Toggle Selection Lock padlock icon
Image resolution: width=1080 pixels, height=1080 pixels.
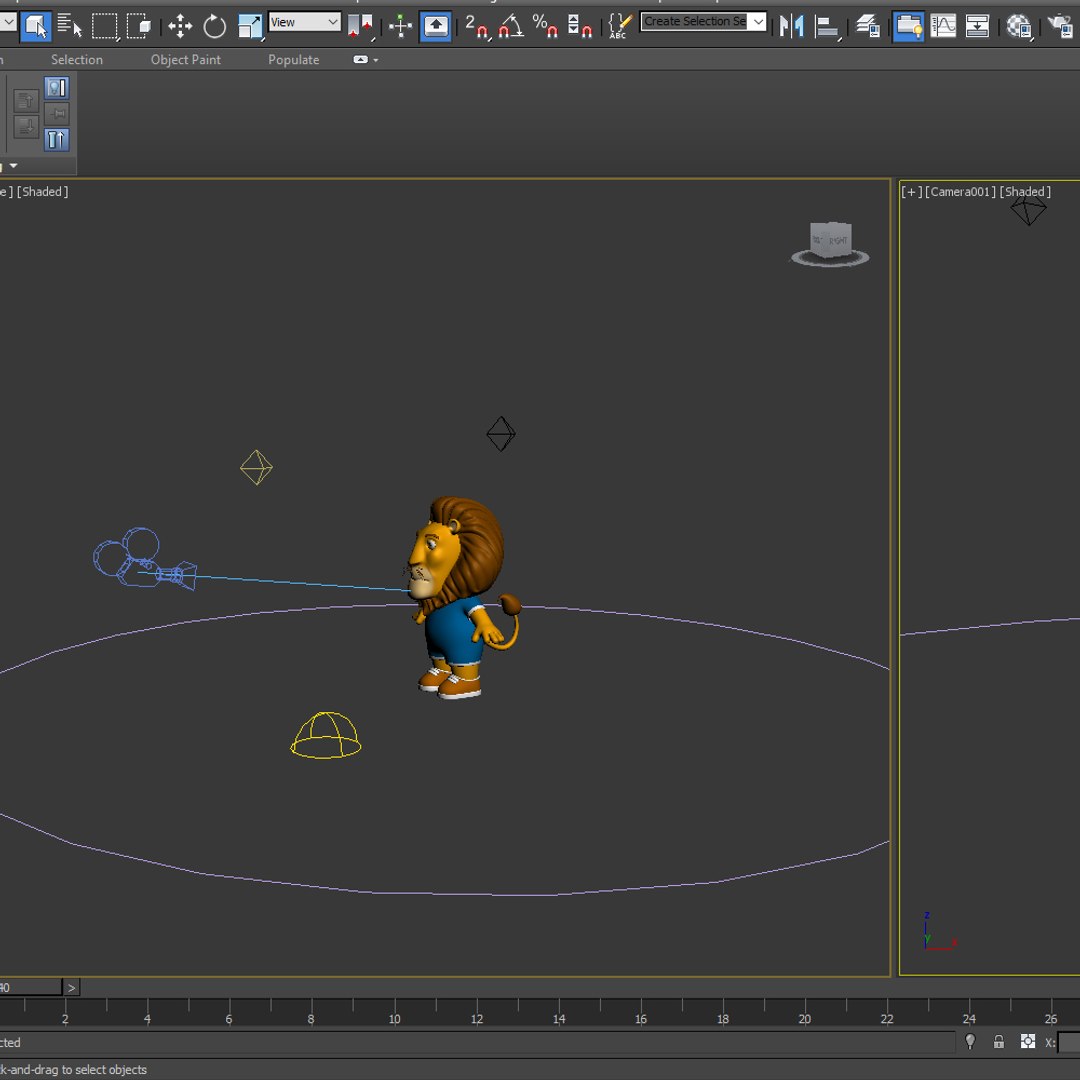(x=999, y=1041)
